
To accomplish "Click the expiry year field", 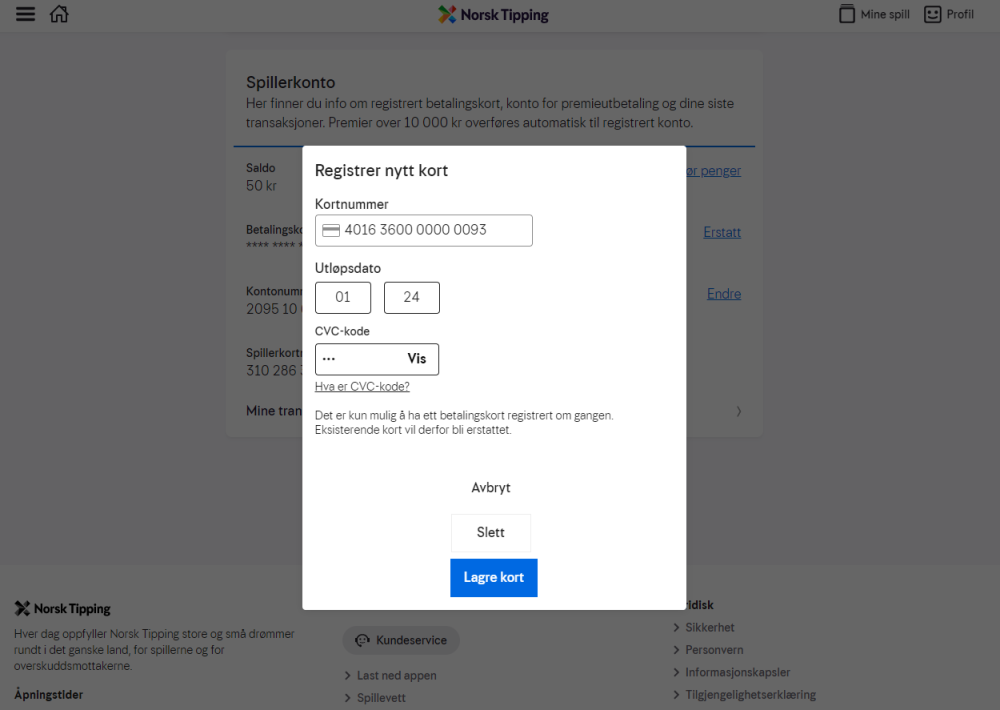I will [411, 298].
